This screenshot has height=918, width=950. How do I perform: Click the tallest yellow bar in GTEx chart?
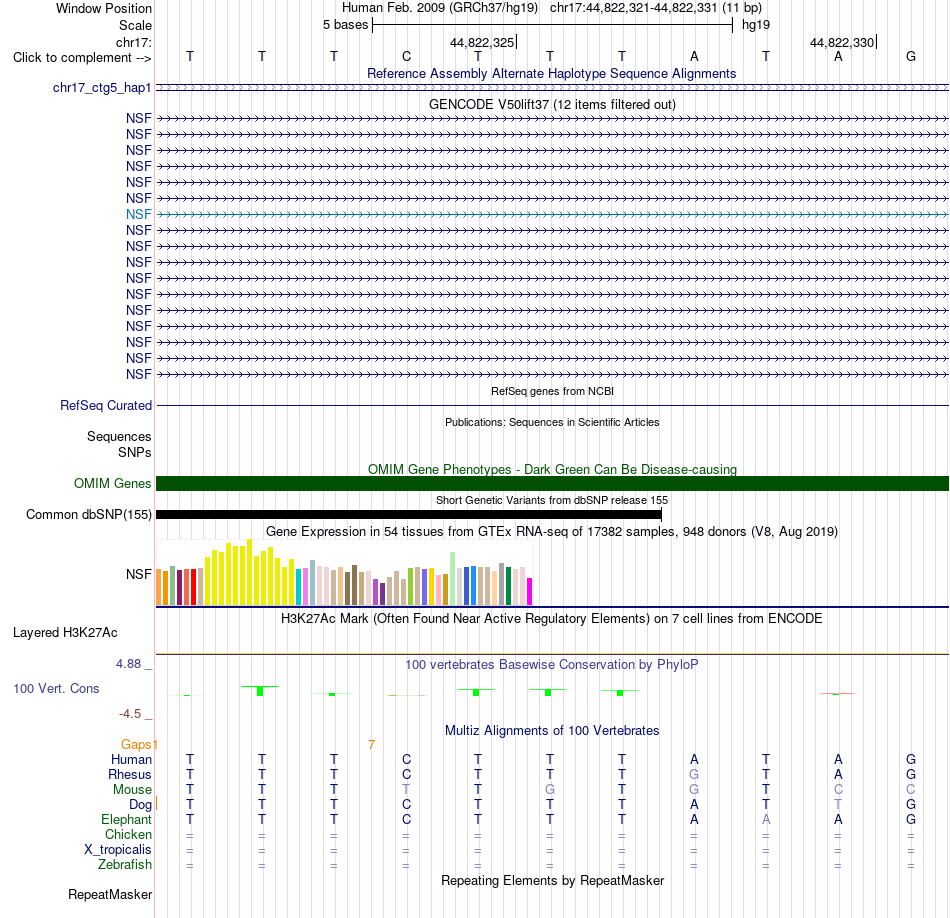[249, 572]
